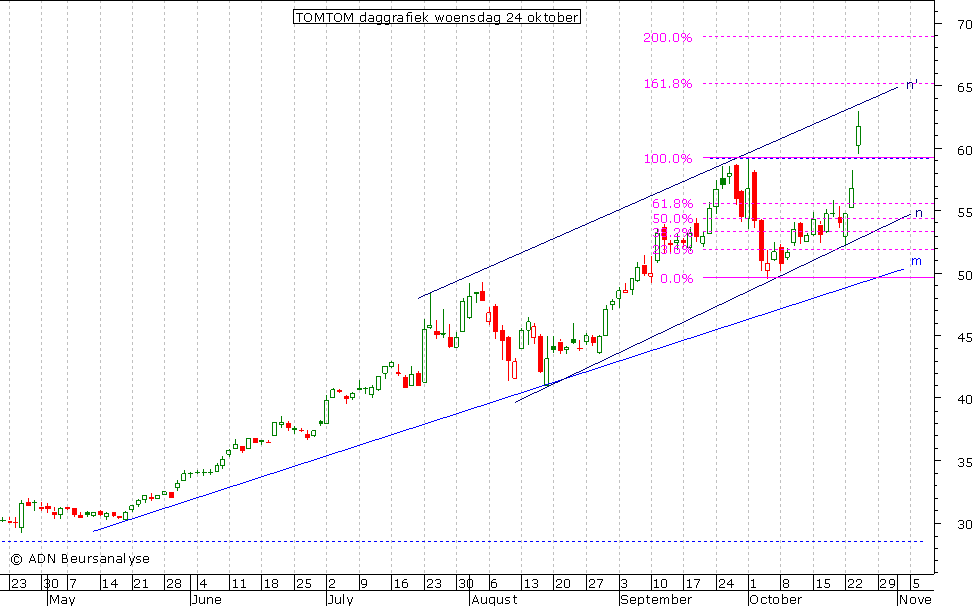Click price axis value 60
The width and height of the screenshot is (975, 606).
[964, 150]
